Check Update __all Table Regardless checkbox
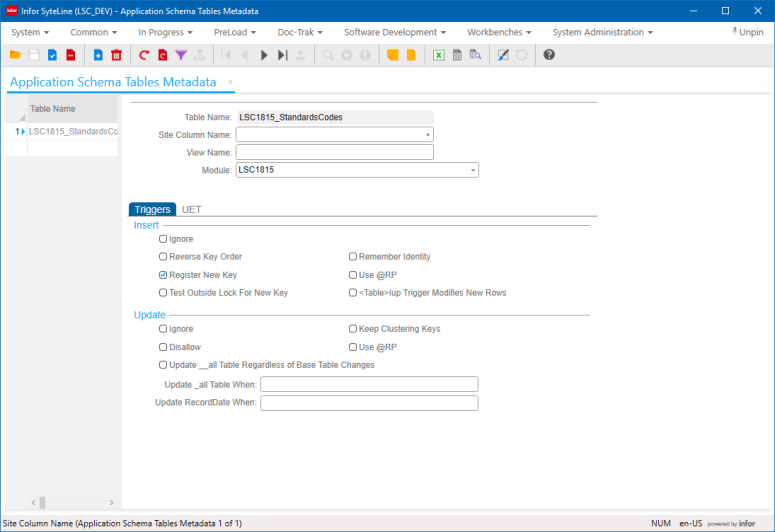The height and width of the screenshot is (532, 775). pyautogui.click(x=163, y=365)
